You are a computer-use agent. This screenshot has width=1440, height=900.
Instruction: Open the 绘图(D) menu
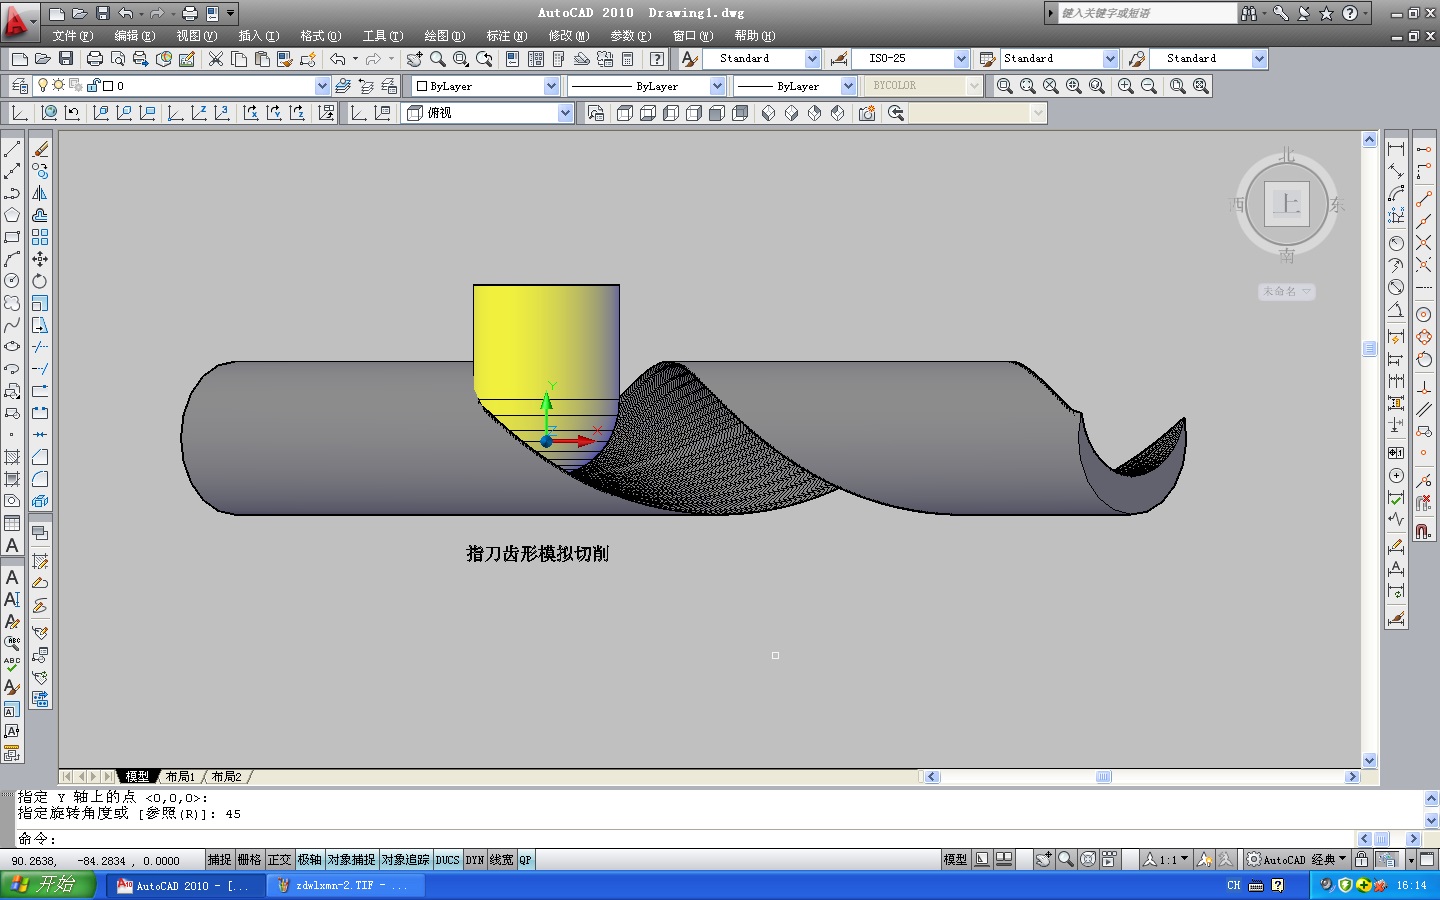click(x=445, y=36)
